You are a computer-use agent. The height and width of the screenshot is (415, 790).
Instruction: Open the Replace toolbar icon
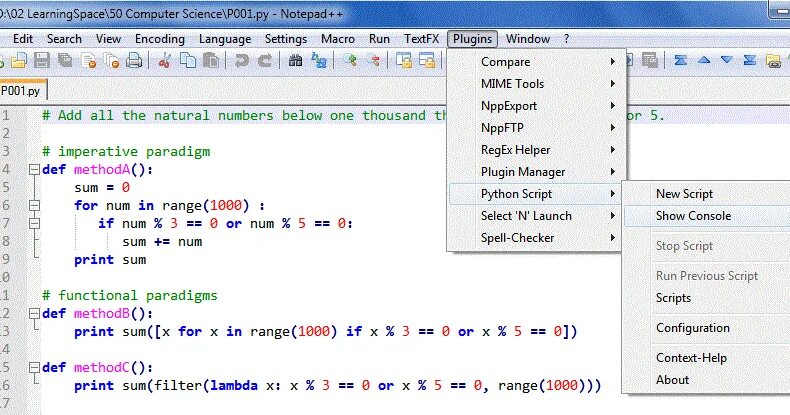318,60
